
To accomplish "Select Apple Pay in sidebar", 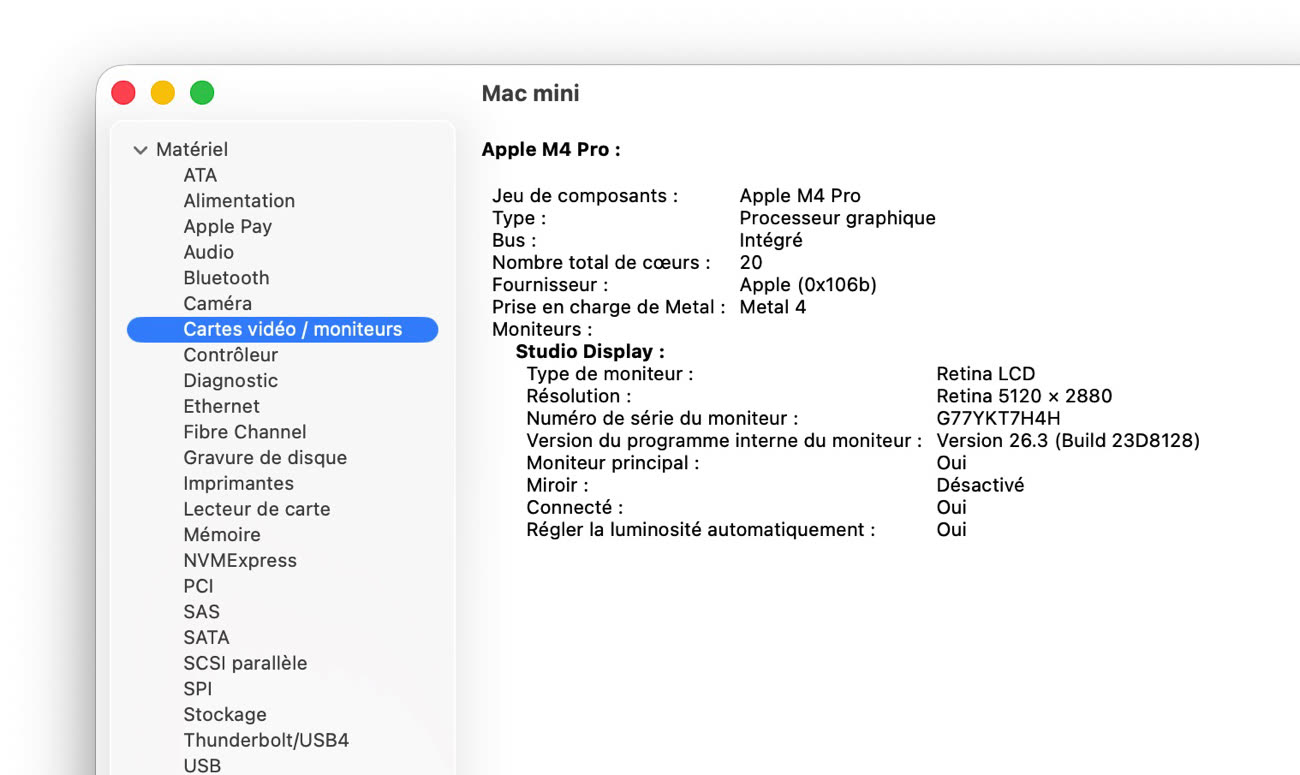I will (227, 227).
